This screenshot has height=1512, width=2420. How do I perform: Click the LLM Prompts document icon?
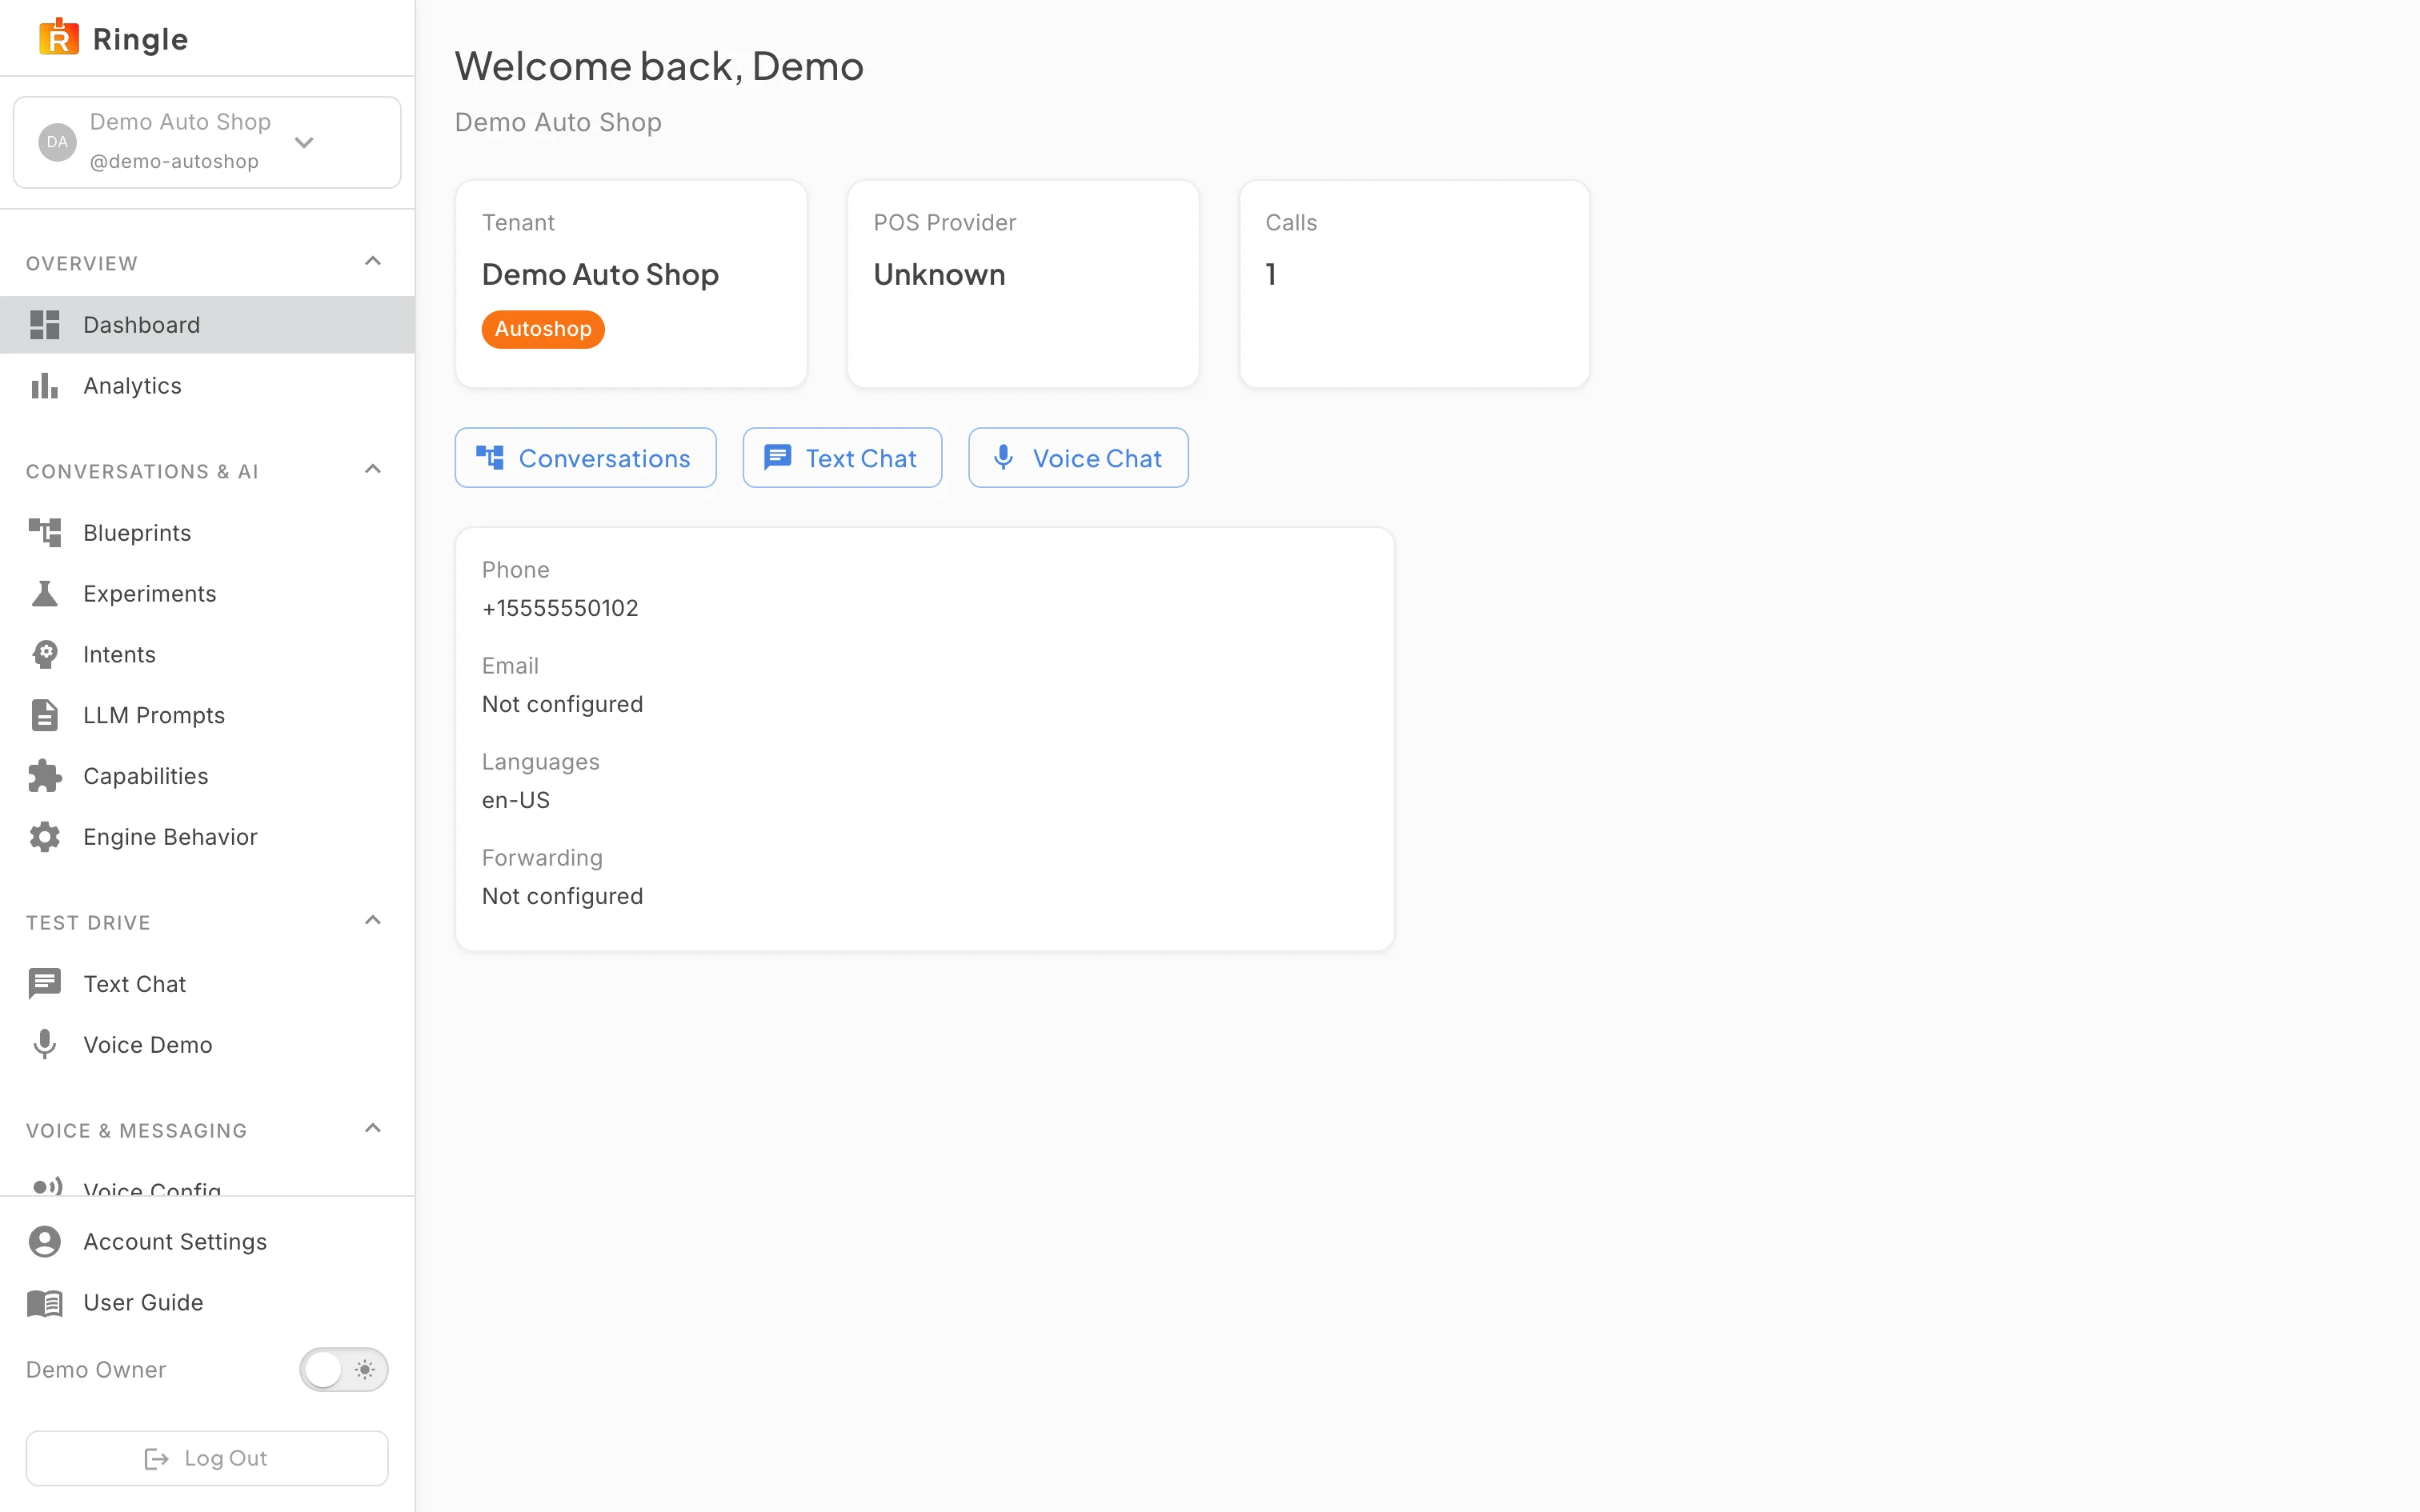click(45, 716)
